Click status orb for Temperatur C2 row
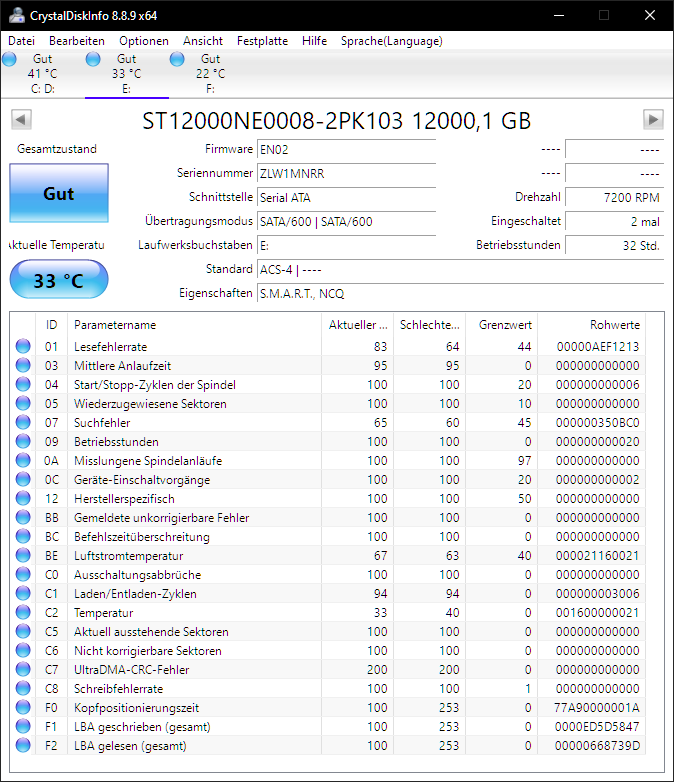The image size is (674, 782). pos(23,612)
